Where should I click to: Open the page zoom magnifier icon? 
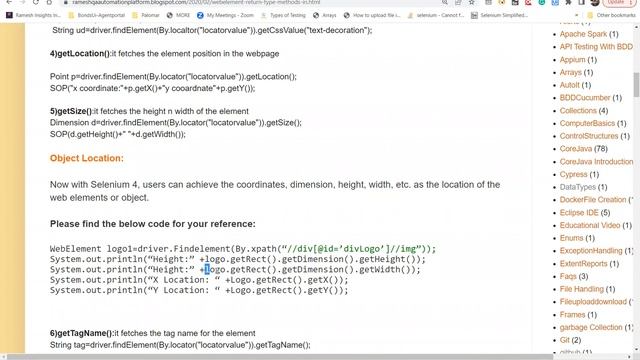point(444,2)
